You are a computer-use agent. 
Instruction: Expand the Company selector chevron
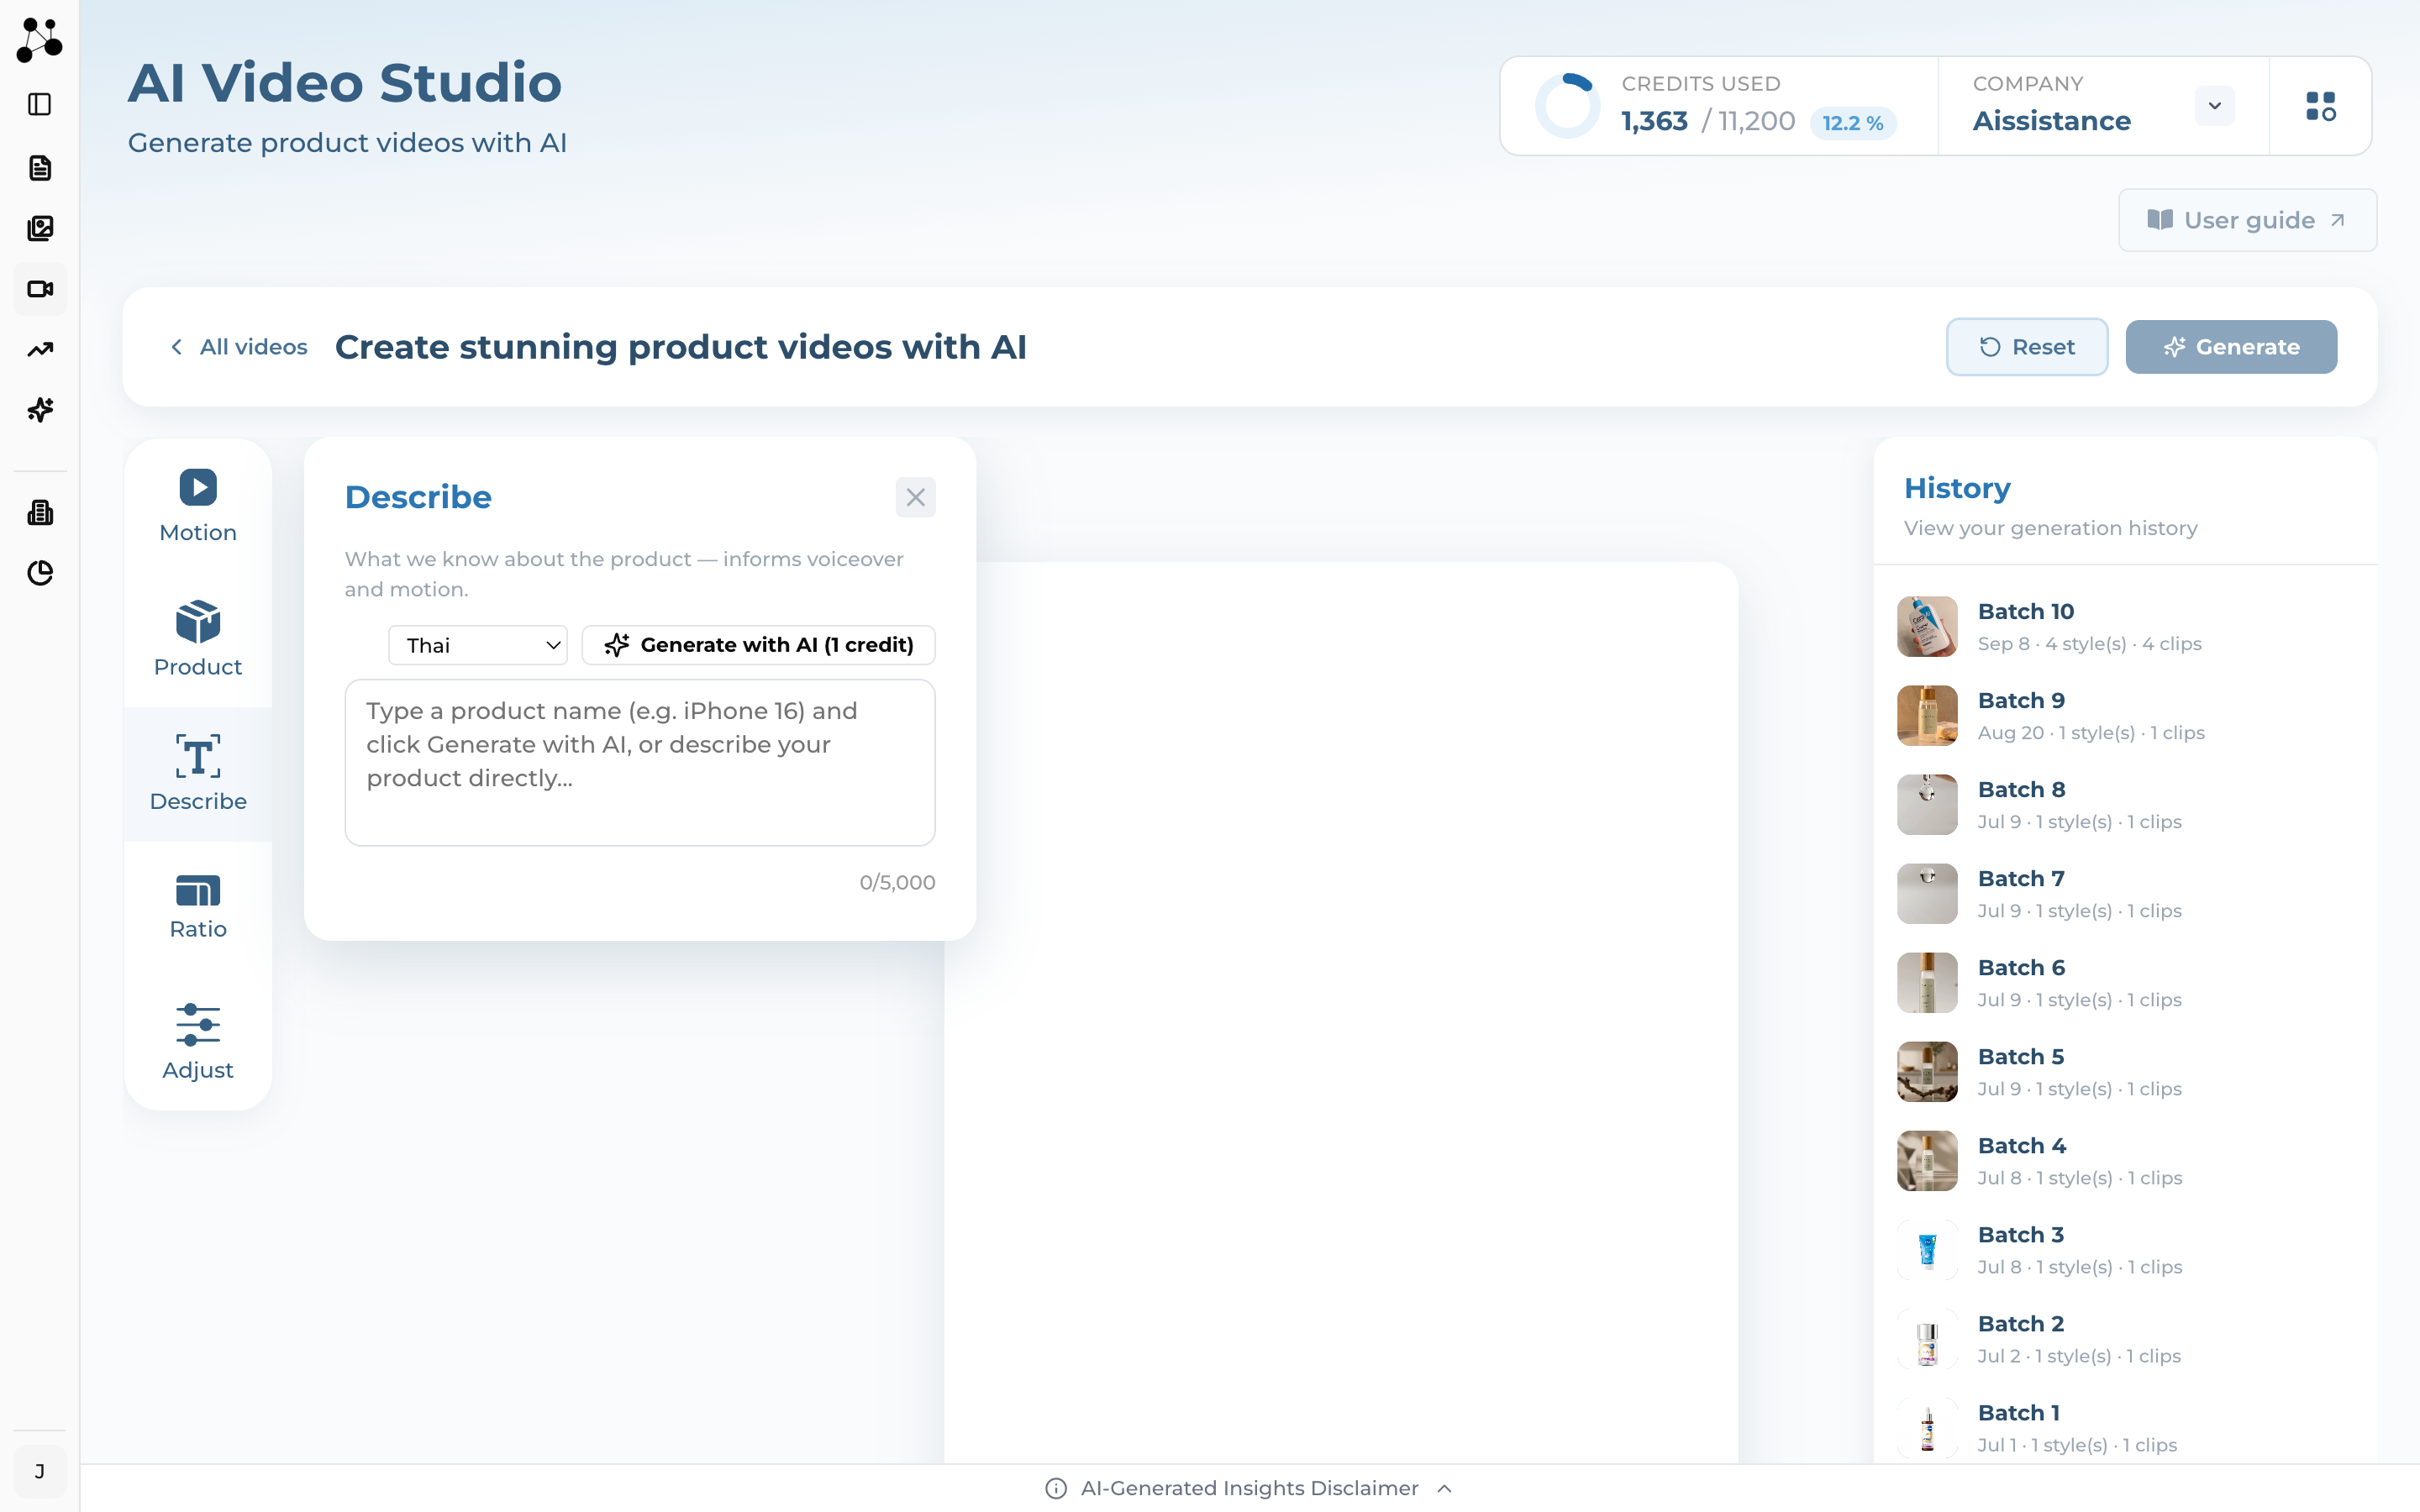tap(2214, 106)
